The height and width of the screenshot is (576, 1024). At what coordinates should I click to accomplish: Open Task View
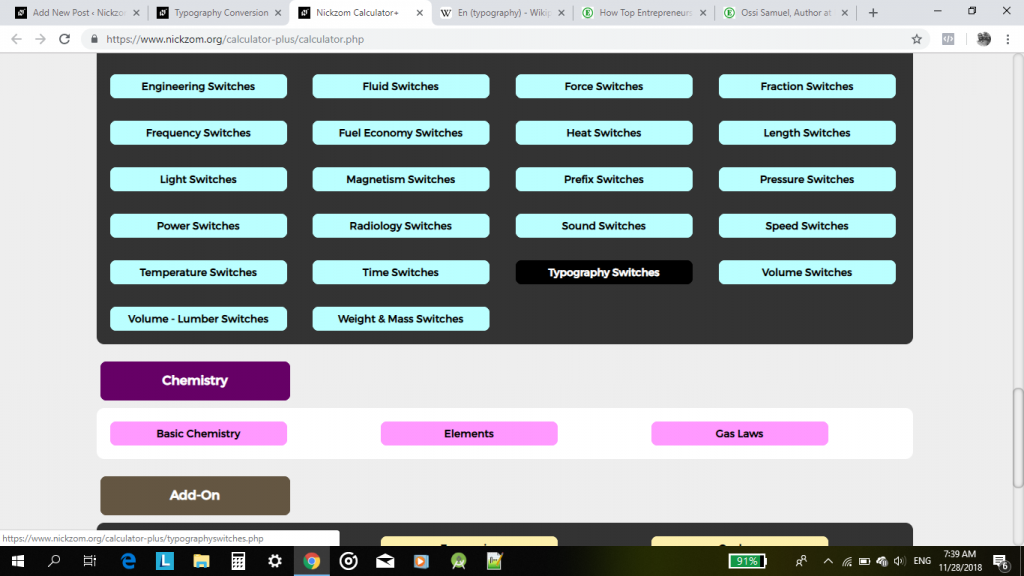[x=90, y=561]
